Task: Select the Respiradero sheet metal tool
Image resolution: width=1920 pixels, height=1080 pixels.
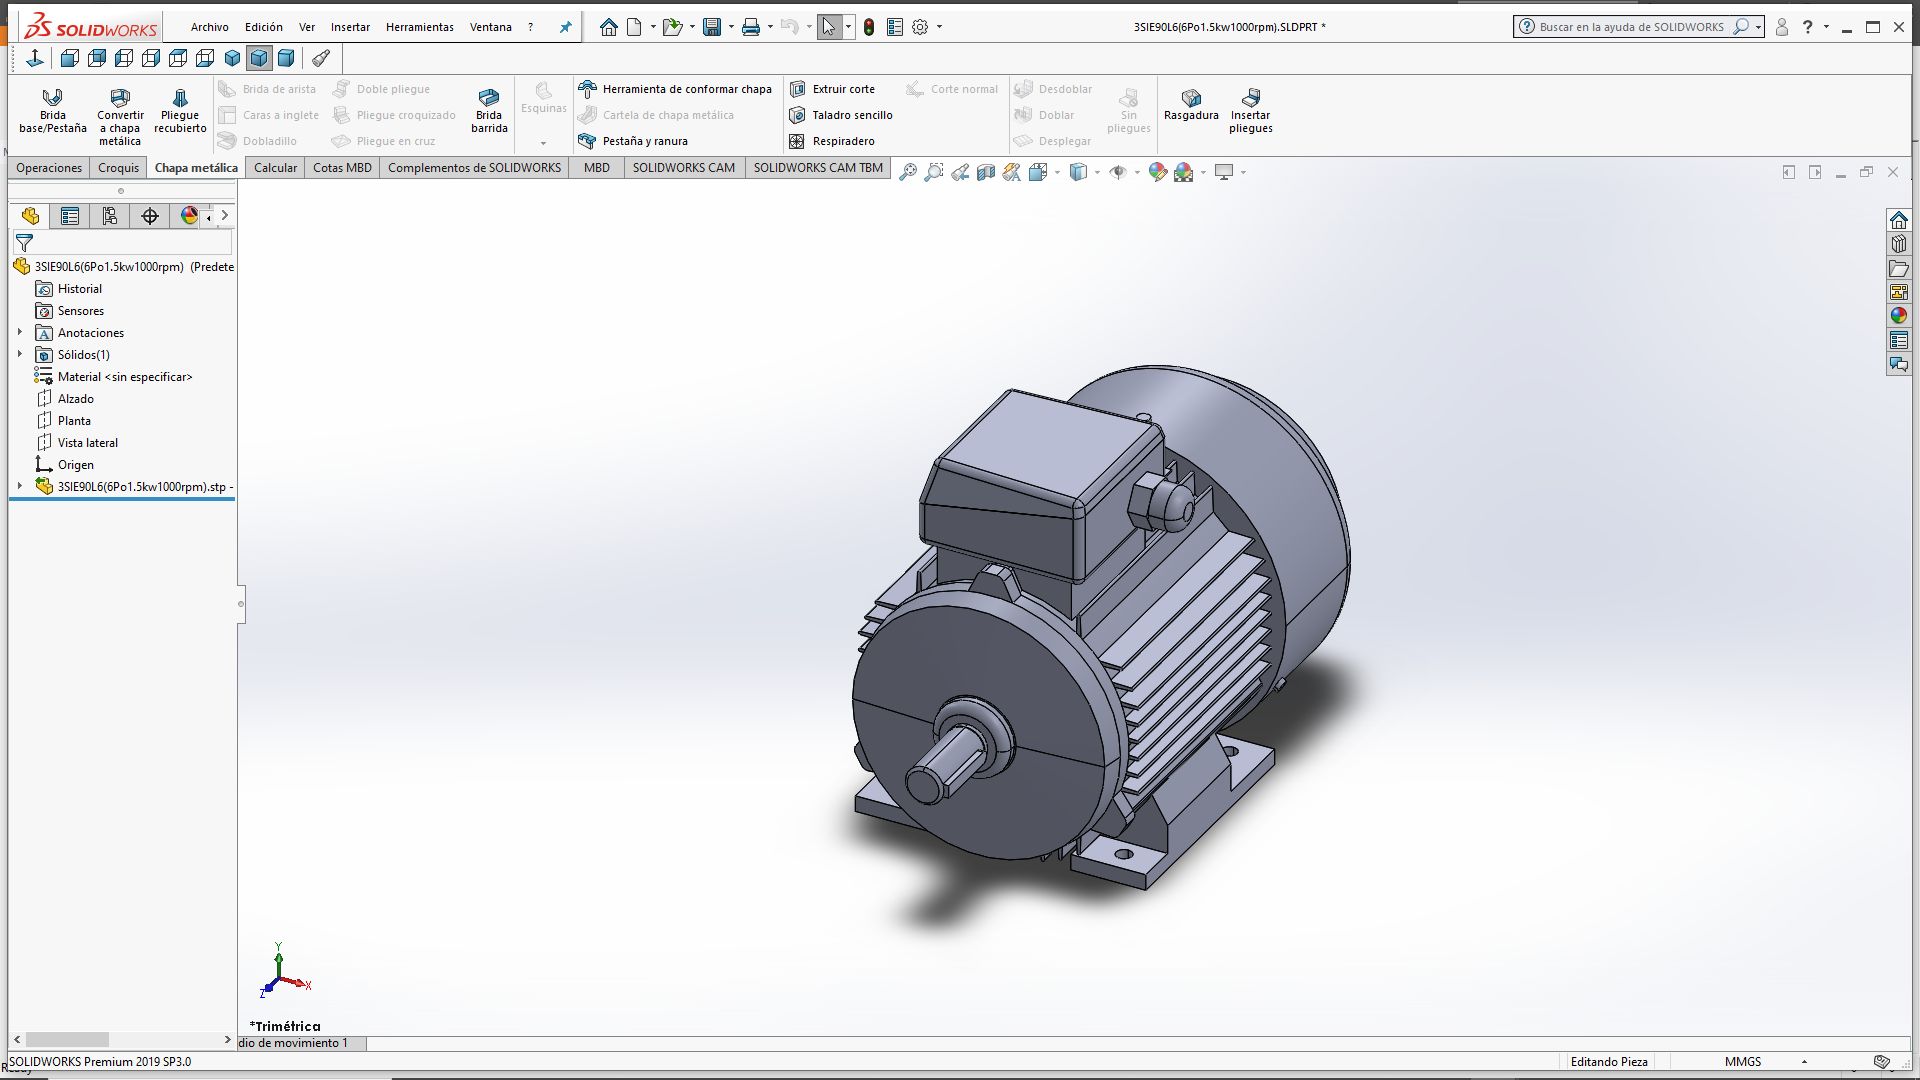Action: (840, 141)
